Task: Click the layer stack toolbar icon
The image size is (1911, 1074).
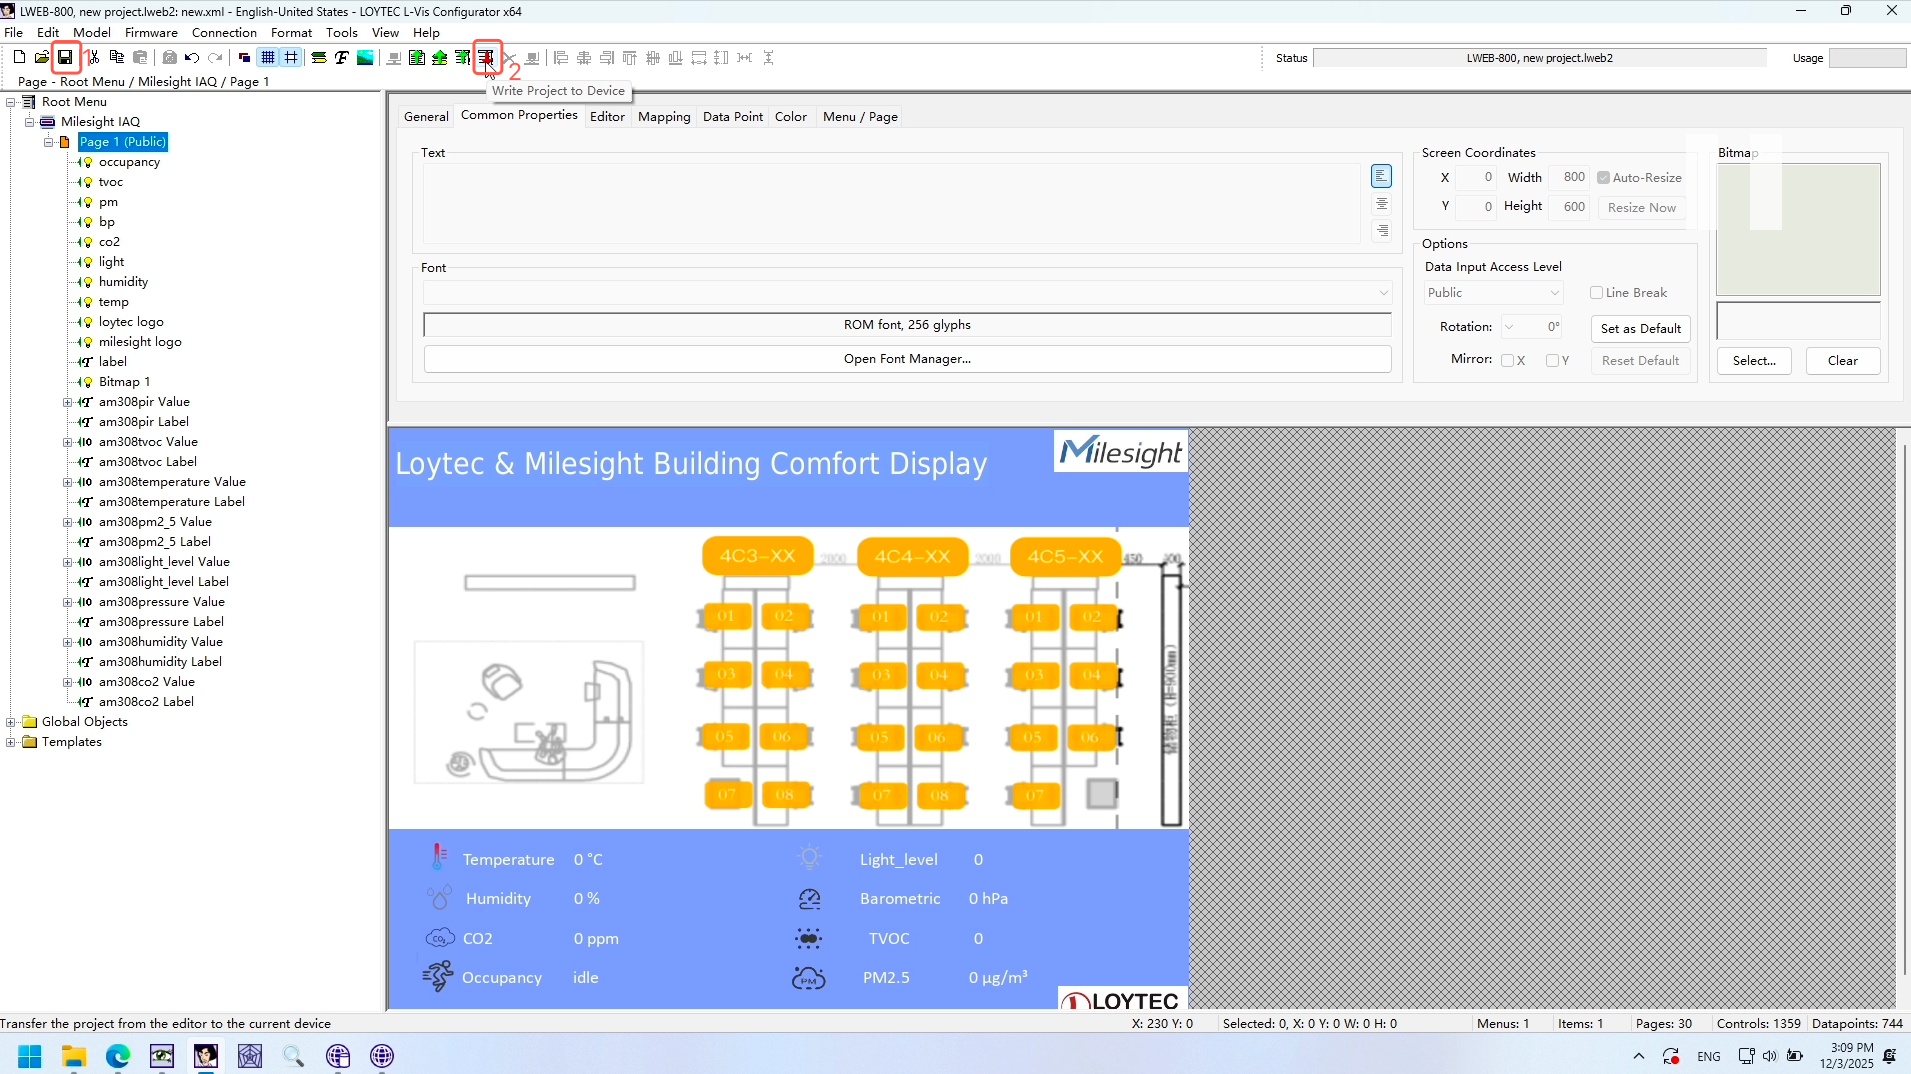Action: (x=319, y=58)
